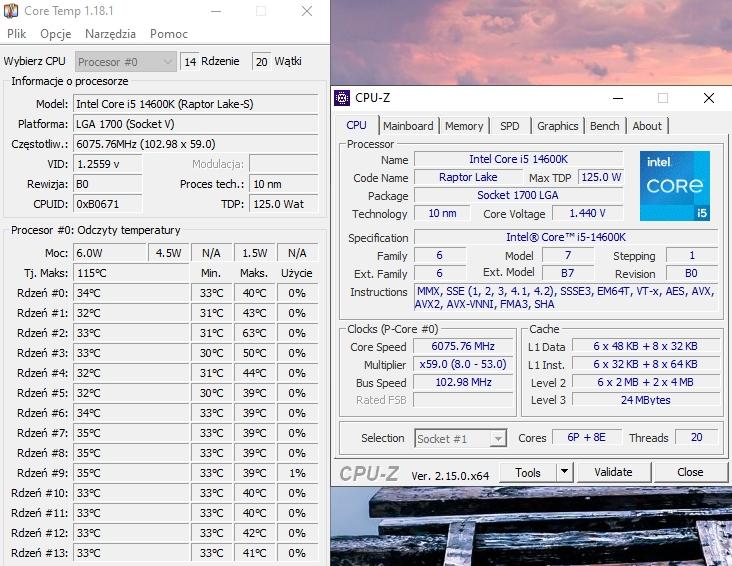The height and width of the screenshot is (566, 732).
Task: Open the arrow dropdown next to Tools
Action: pyautogui.click(x=563, y=472)
